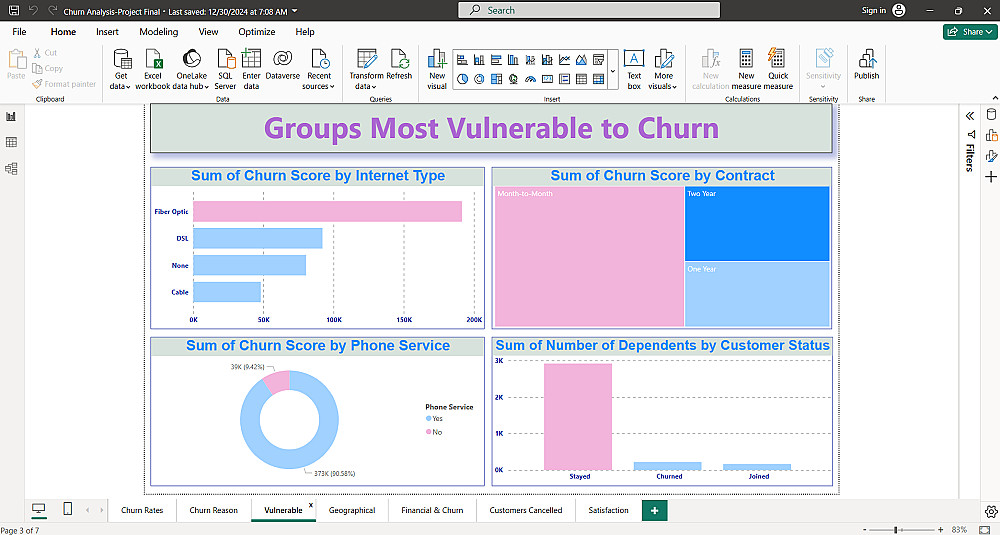Go to the Satisfaction page
1000x535 pixels.
[608, 510]
